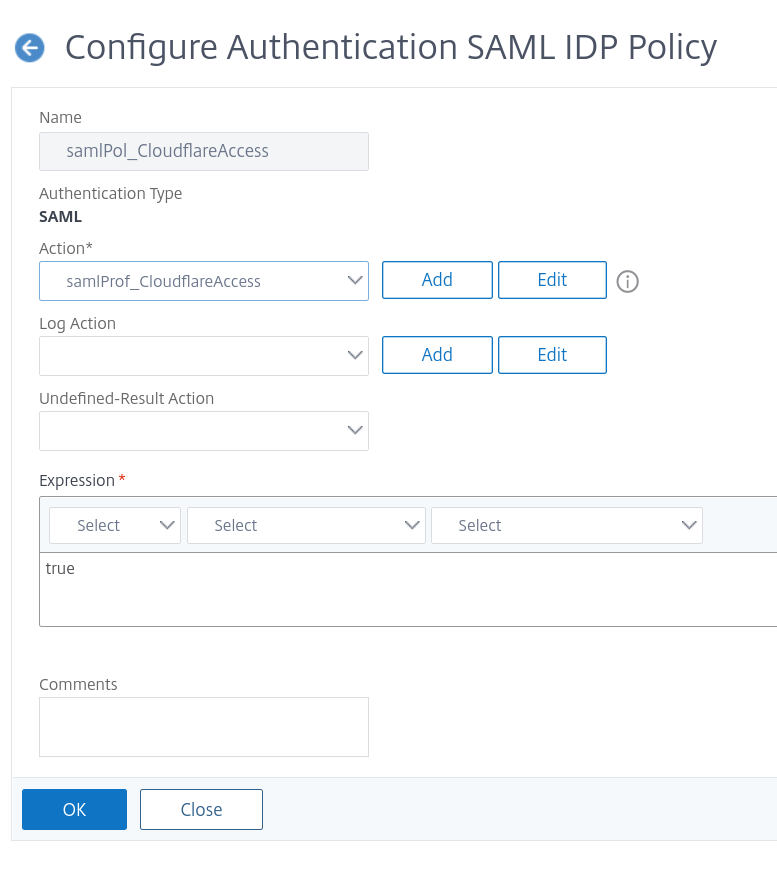Open the first Expression Select dropdown
The image size is (777, 877).
pos(114,525)
